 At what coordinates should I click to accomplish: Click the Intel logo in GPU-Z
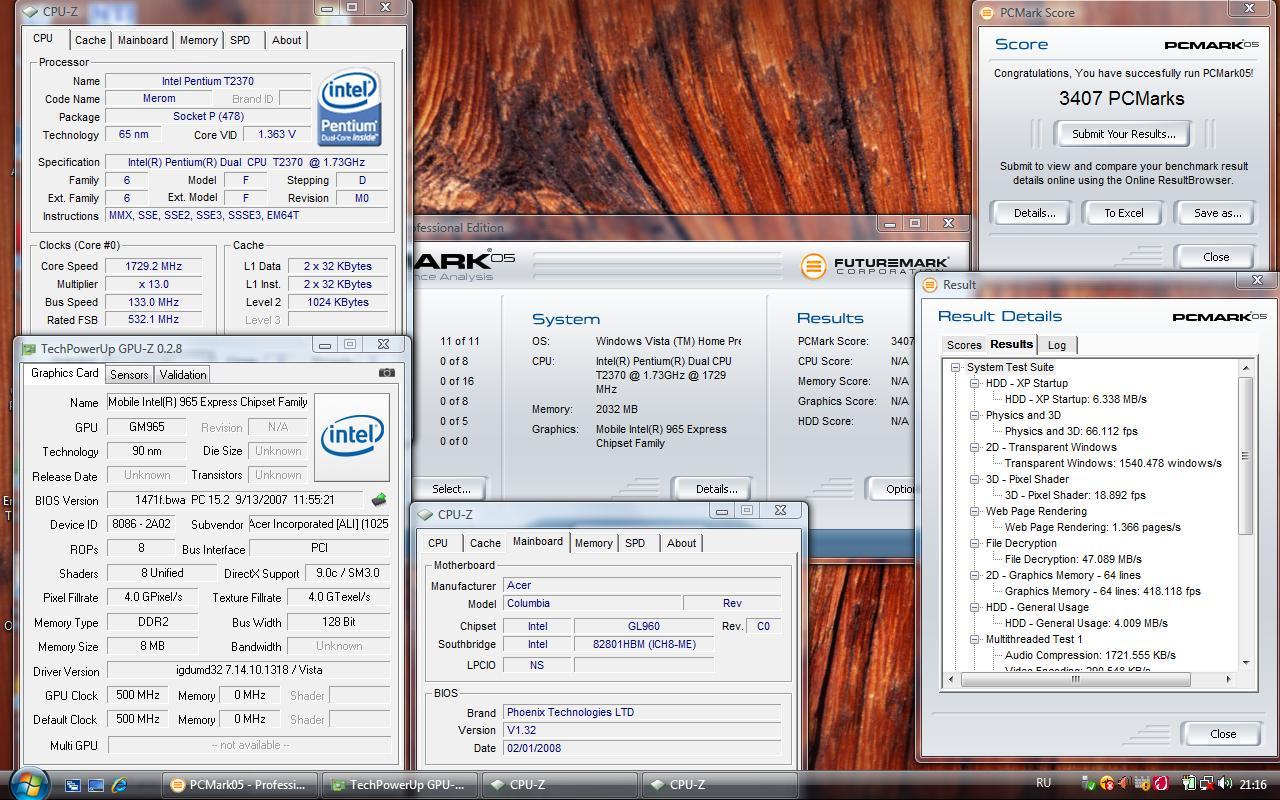(x=351, y=437)
